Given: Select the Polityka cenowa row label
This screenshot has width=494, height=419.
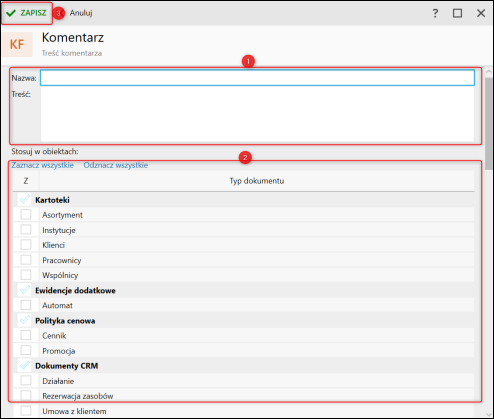Looking at the screenshot, I should tap(65, 321).
